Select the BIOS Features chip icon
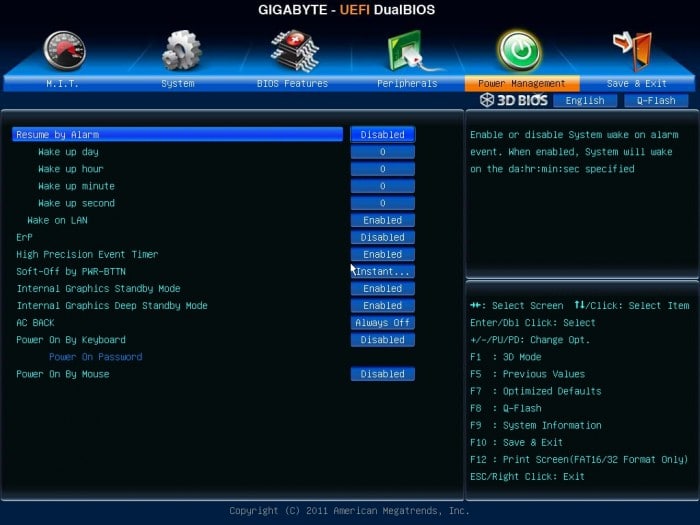700x525 pixels. [294, 50]
